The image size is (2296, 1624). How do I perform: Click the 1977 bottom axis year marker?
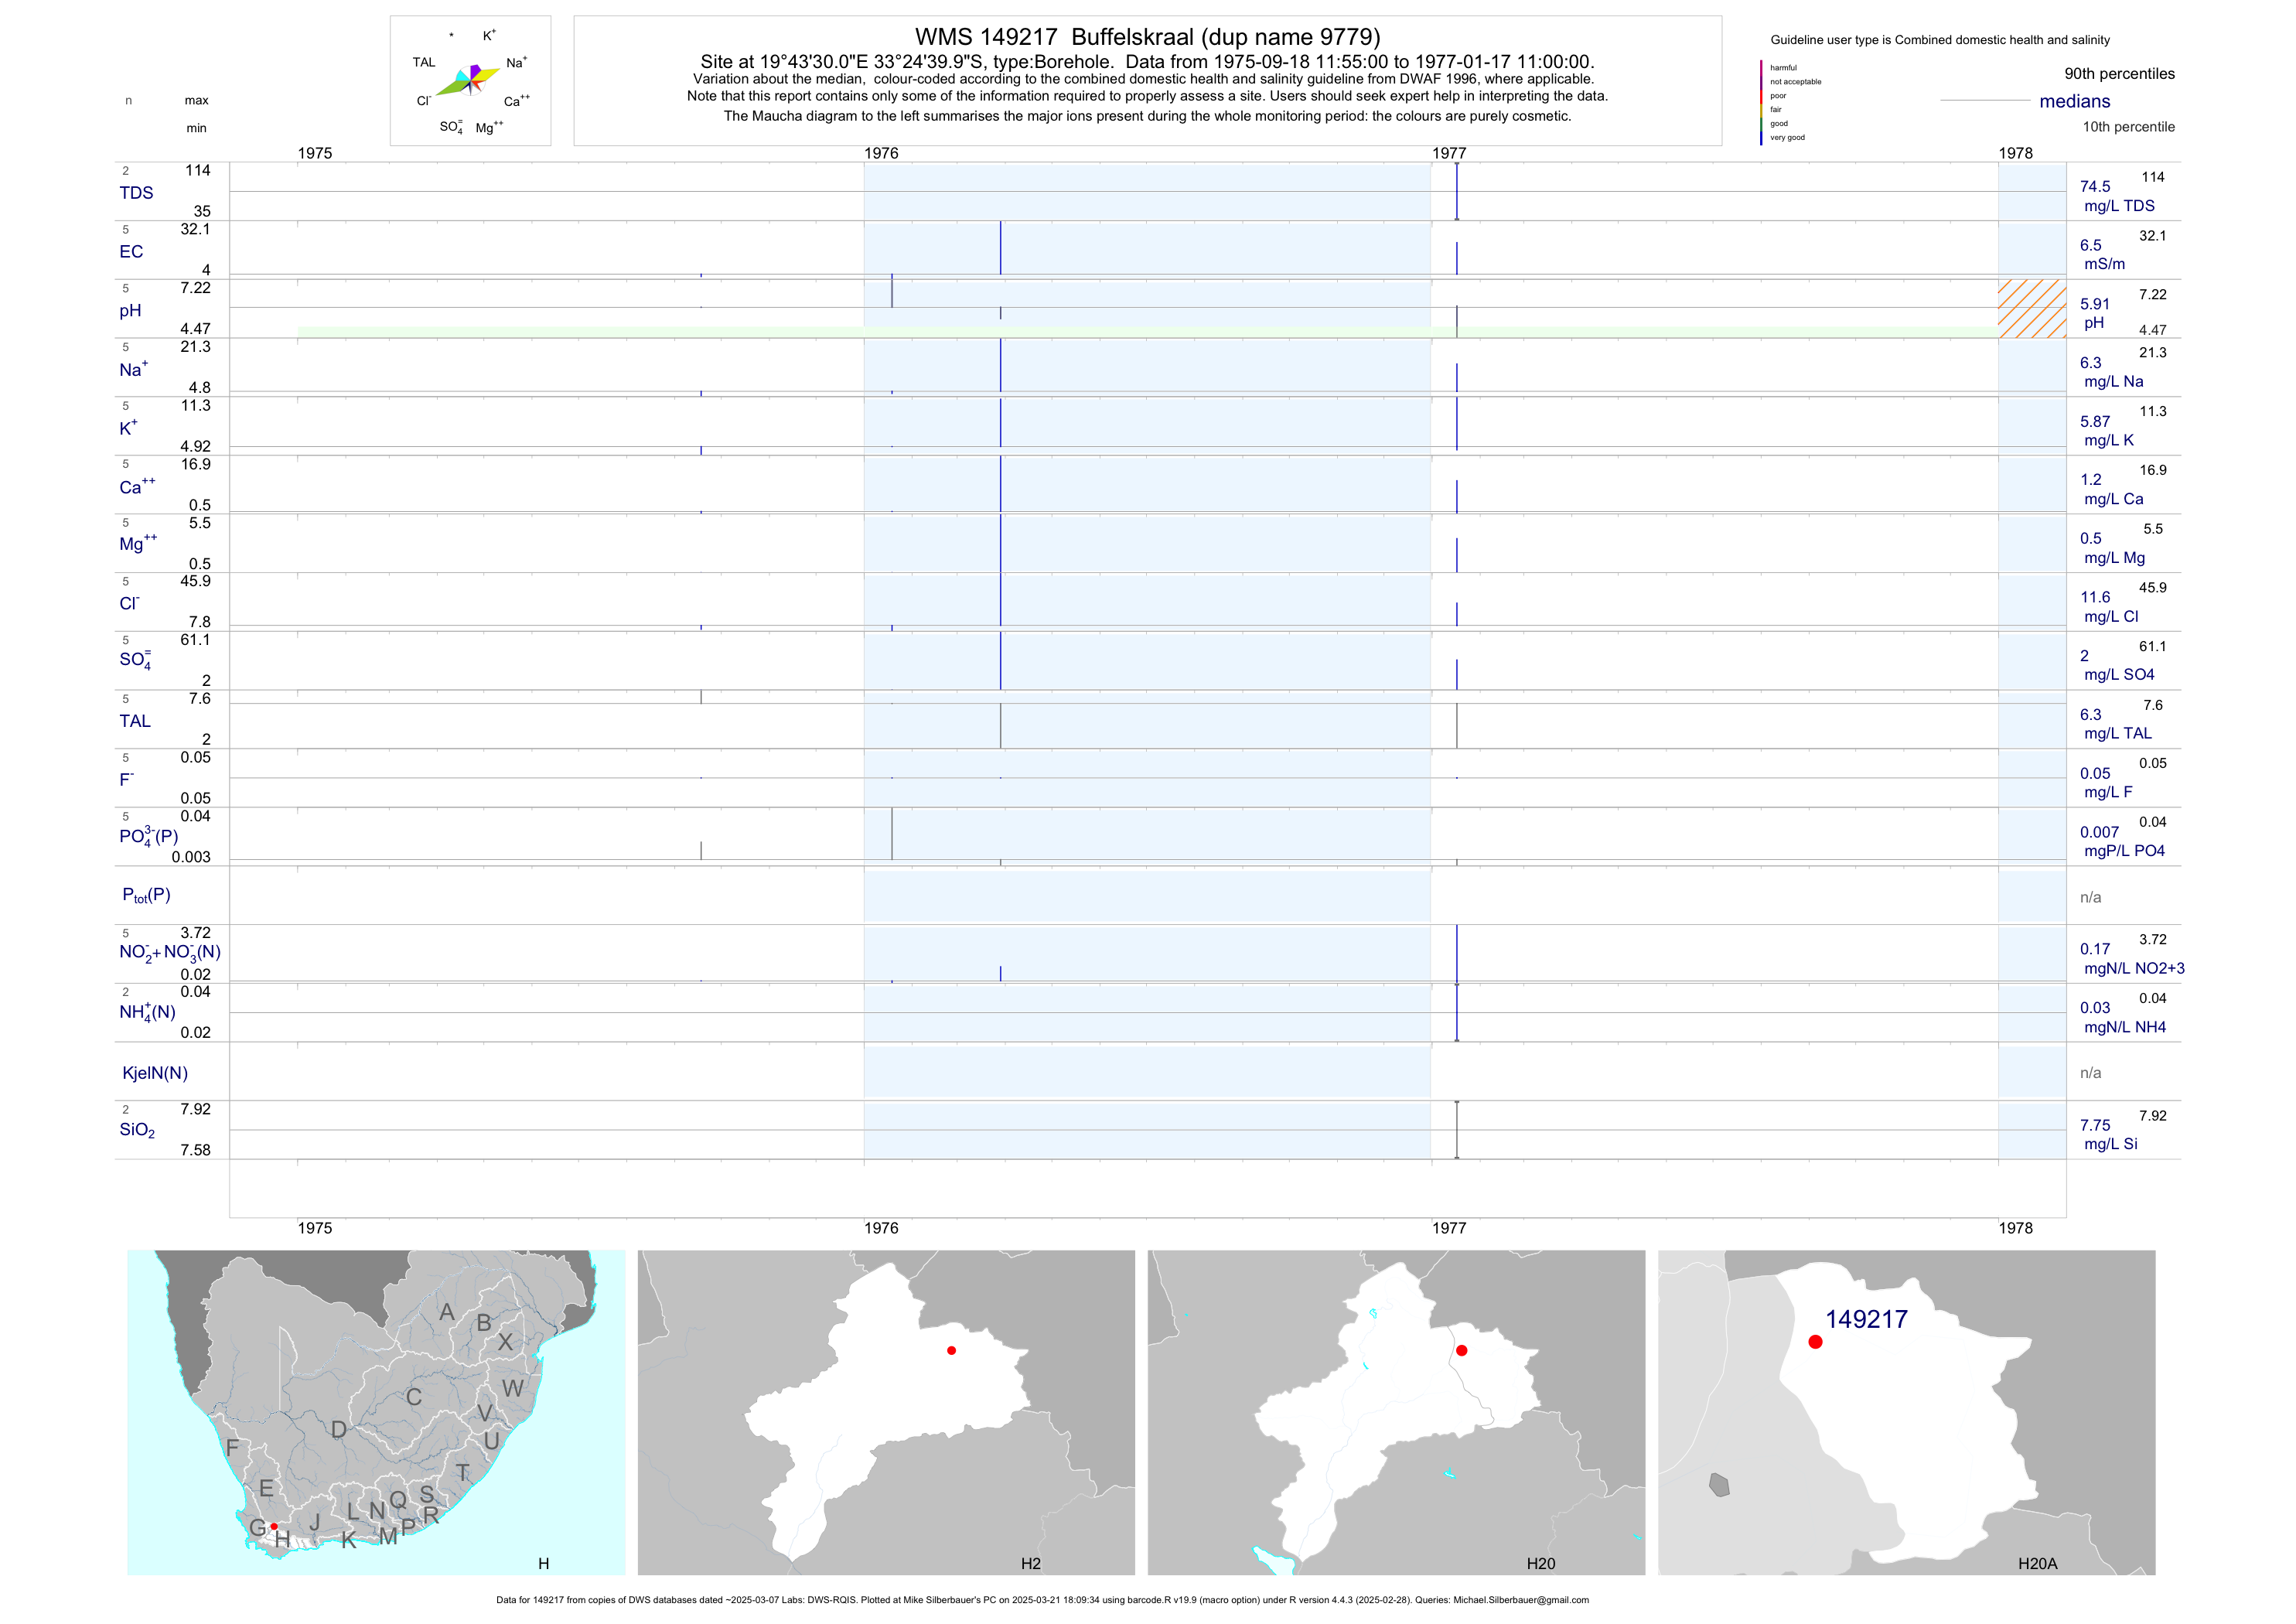[x=1449, y=1228]
